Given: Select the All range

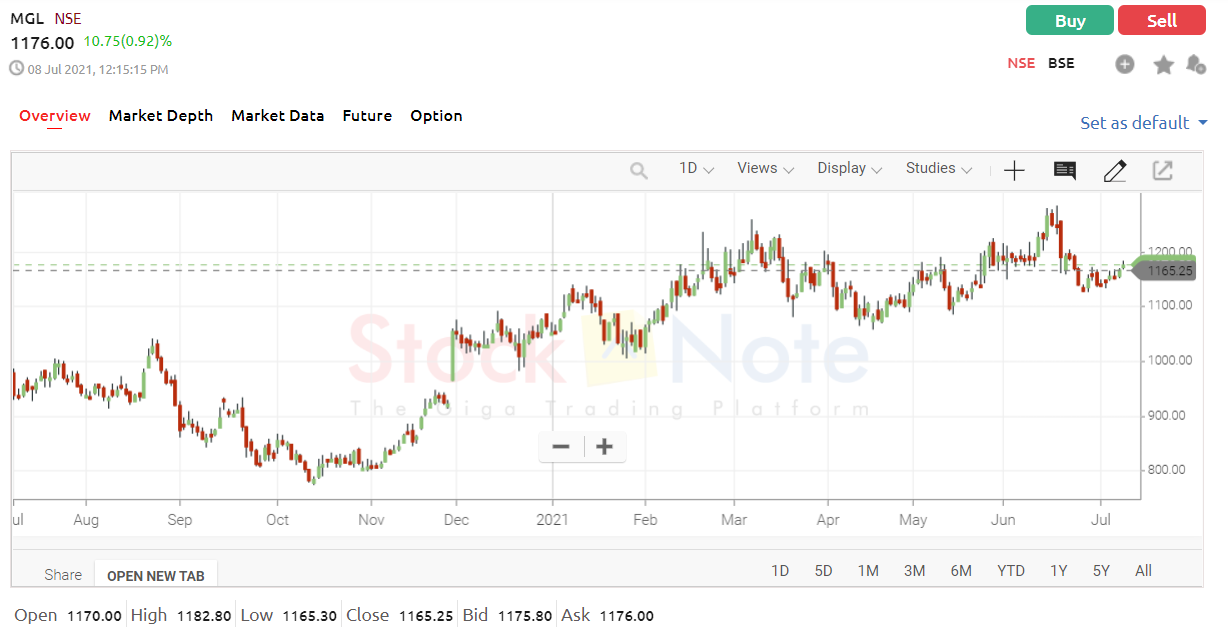Looking at the screenshot, I should coord(1144,571).
